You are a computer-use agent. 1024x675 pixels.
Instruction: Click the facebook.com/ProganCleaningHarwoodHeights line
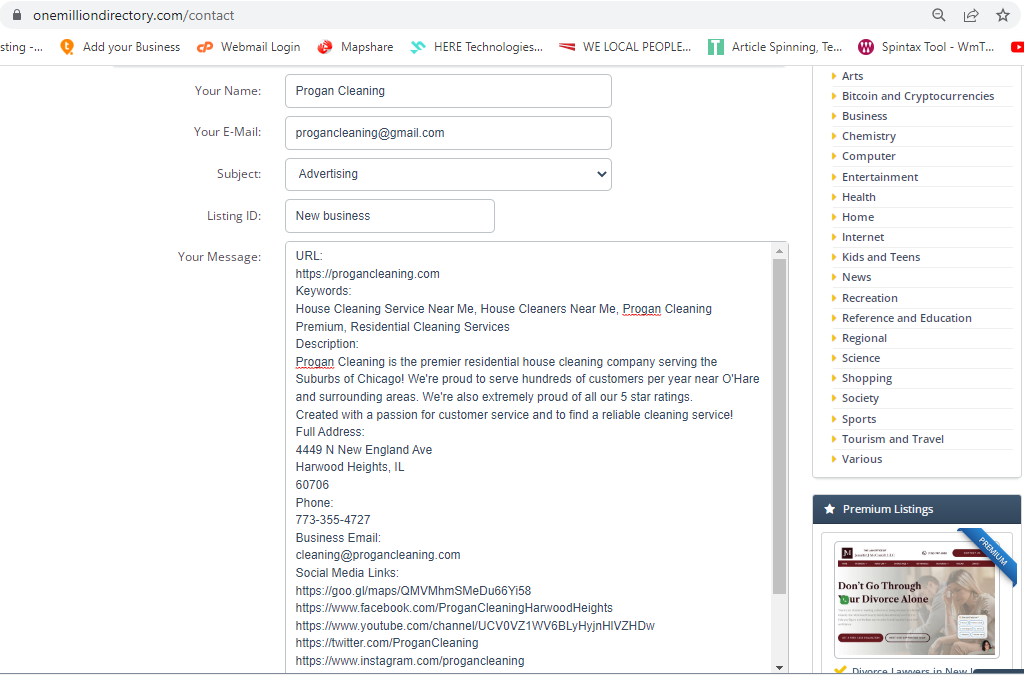tap(454, 608)
